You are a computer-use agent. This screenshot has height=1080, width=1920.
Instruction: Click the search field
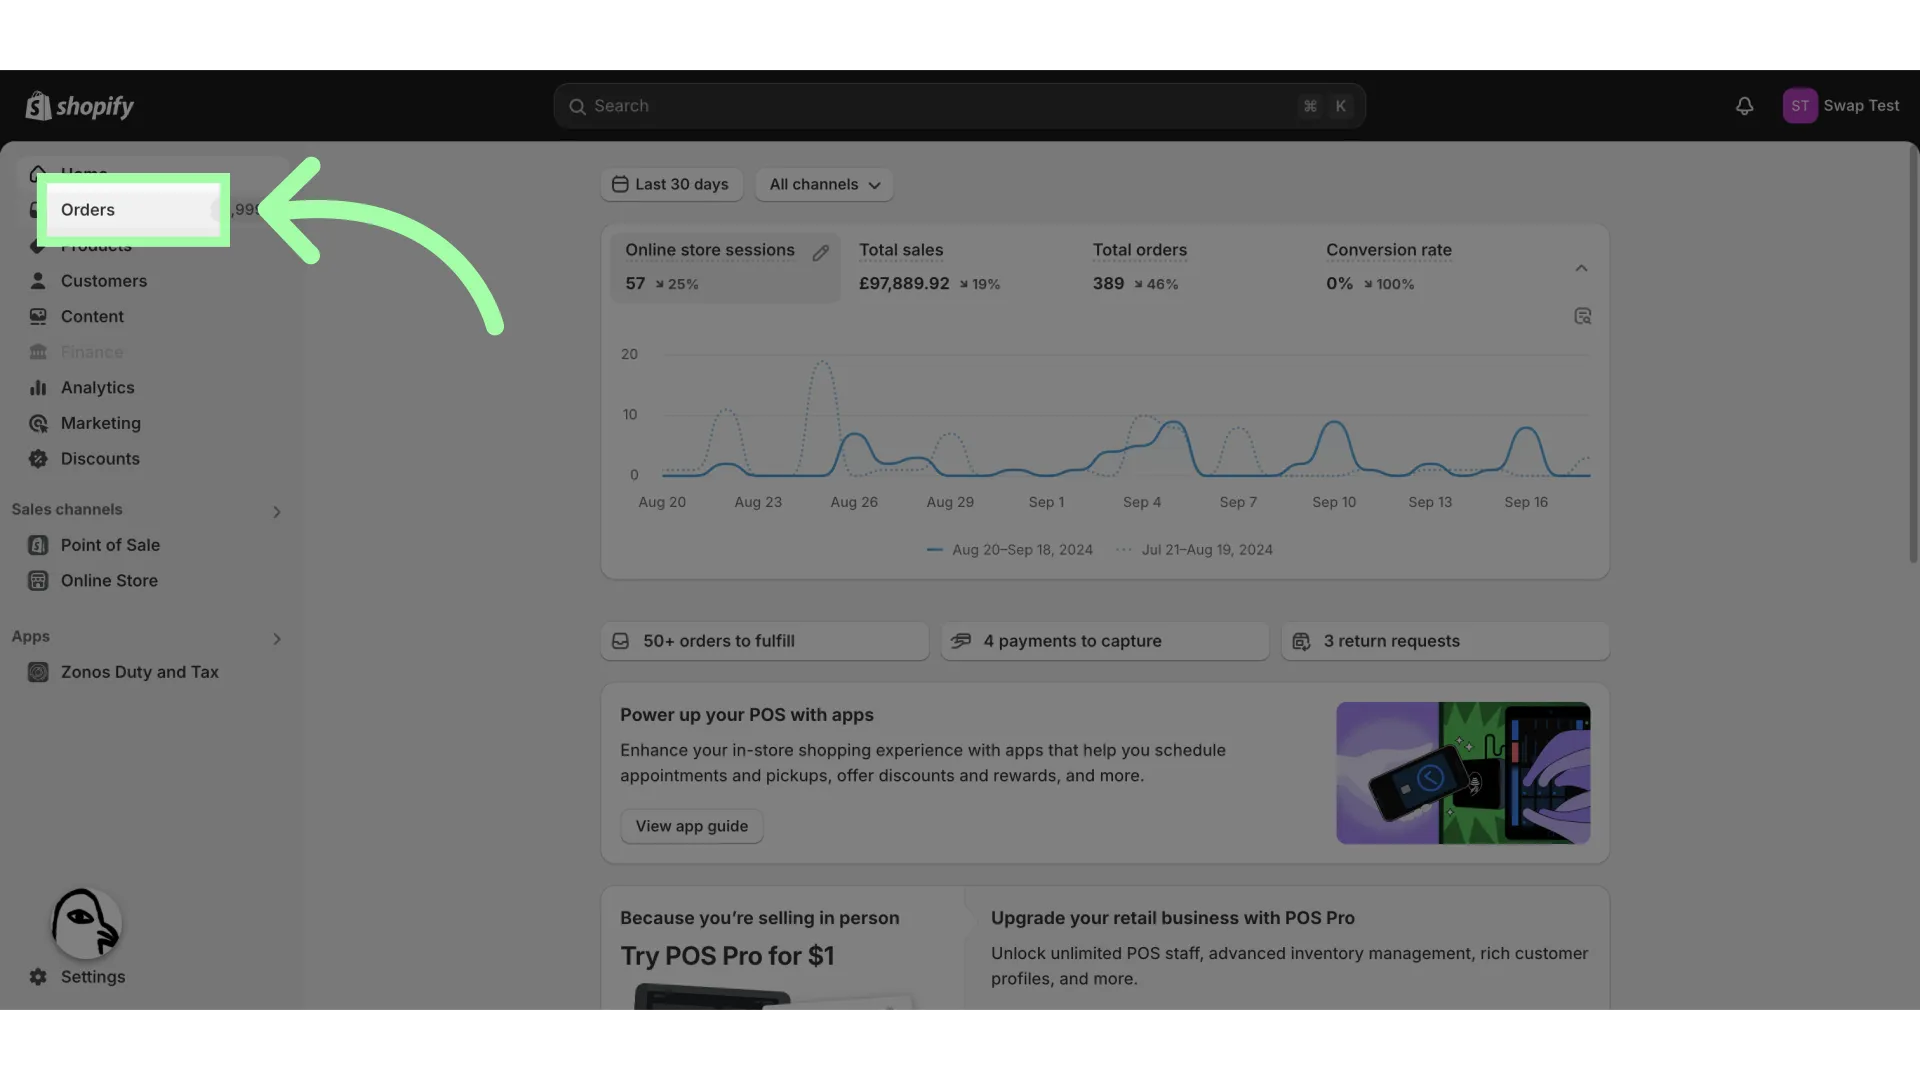click(959, 106)
